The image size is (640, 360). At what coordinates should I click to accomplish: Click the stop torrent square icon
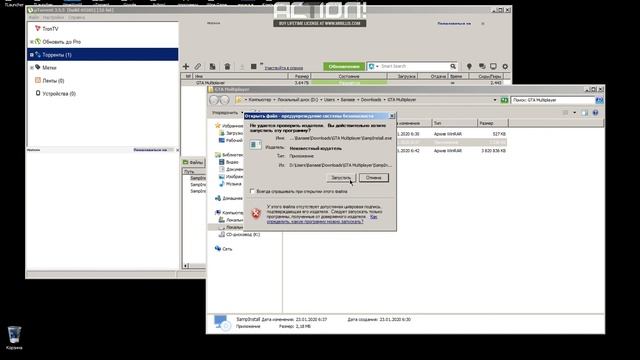[253, 66]
